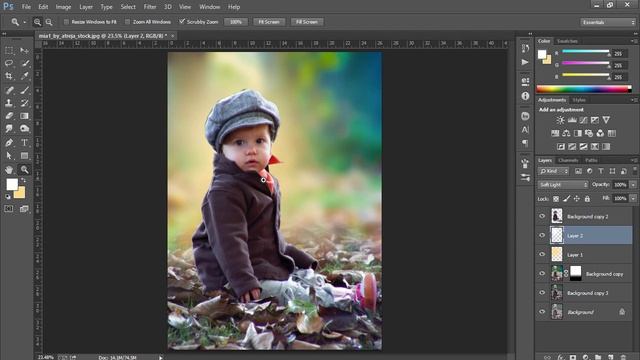Click Zoom In mode in options bar
This screenshot has height=360, width=640.
click(x=37, y=22)
